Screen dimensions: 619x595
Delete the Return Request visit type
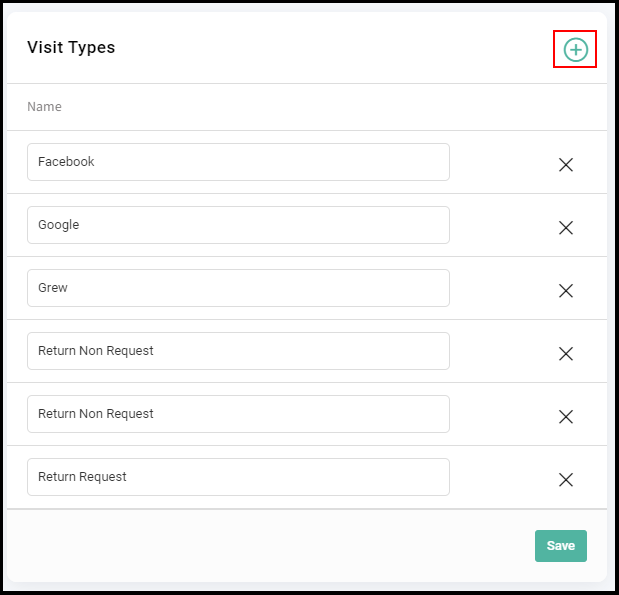tap(566, 480)
